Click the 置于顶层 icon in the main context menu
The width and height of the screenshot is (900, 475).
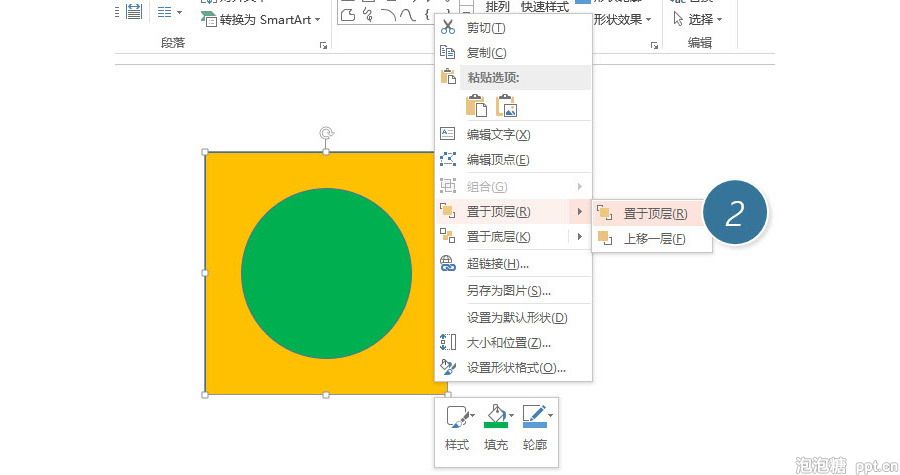pos(448,211)
